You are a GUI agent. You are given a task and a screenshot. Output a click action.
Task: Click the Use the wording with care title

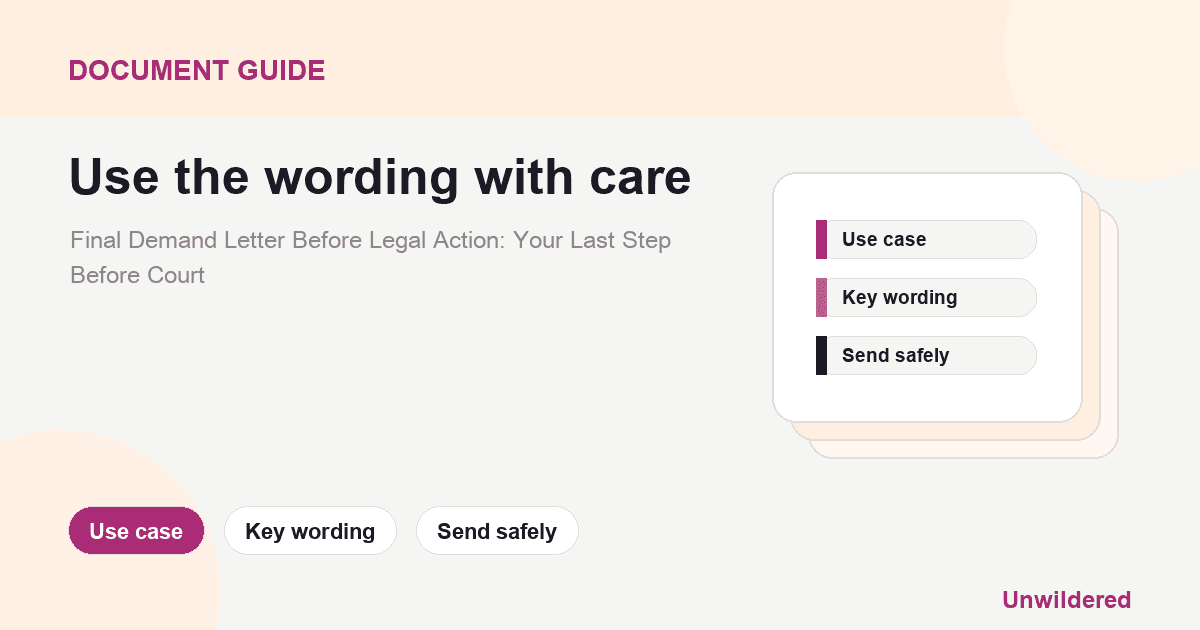(380, 177)
